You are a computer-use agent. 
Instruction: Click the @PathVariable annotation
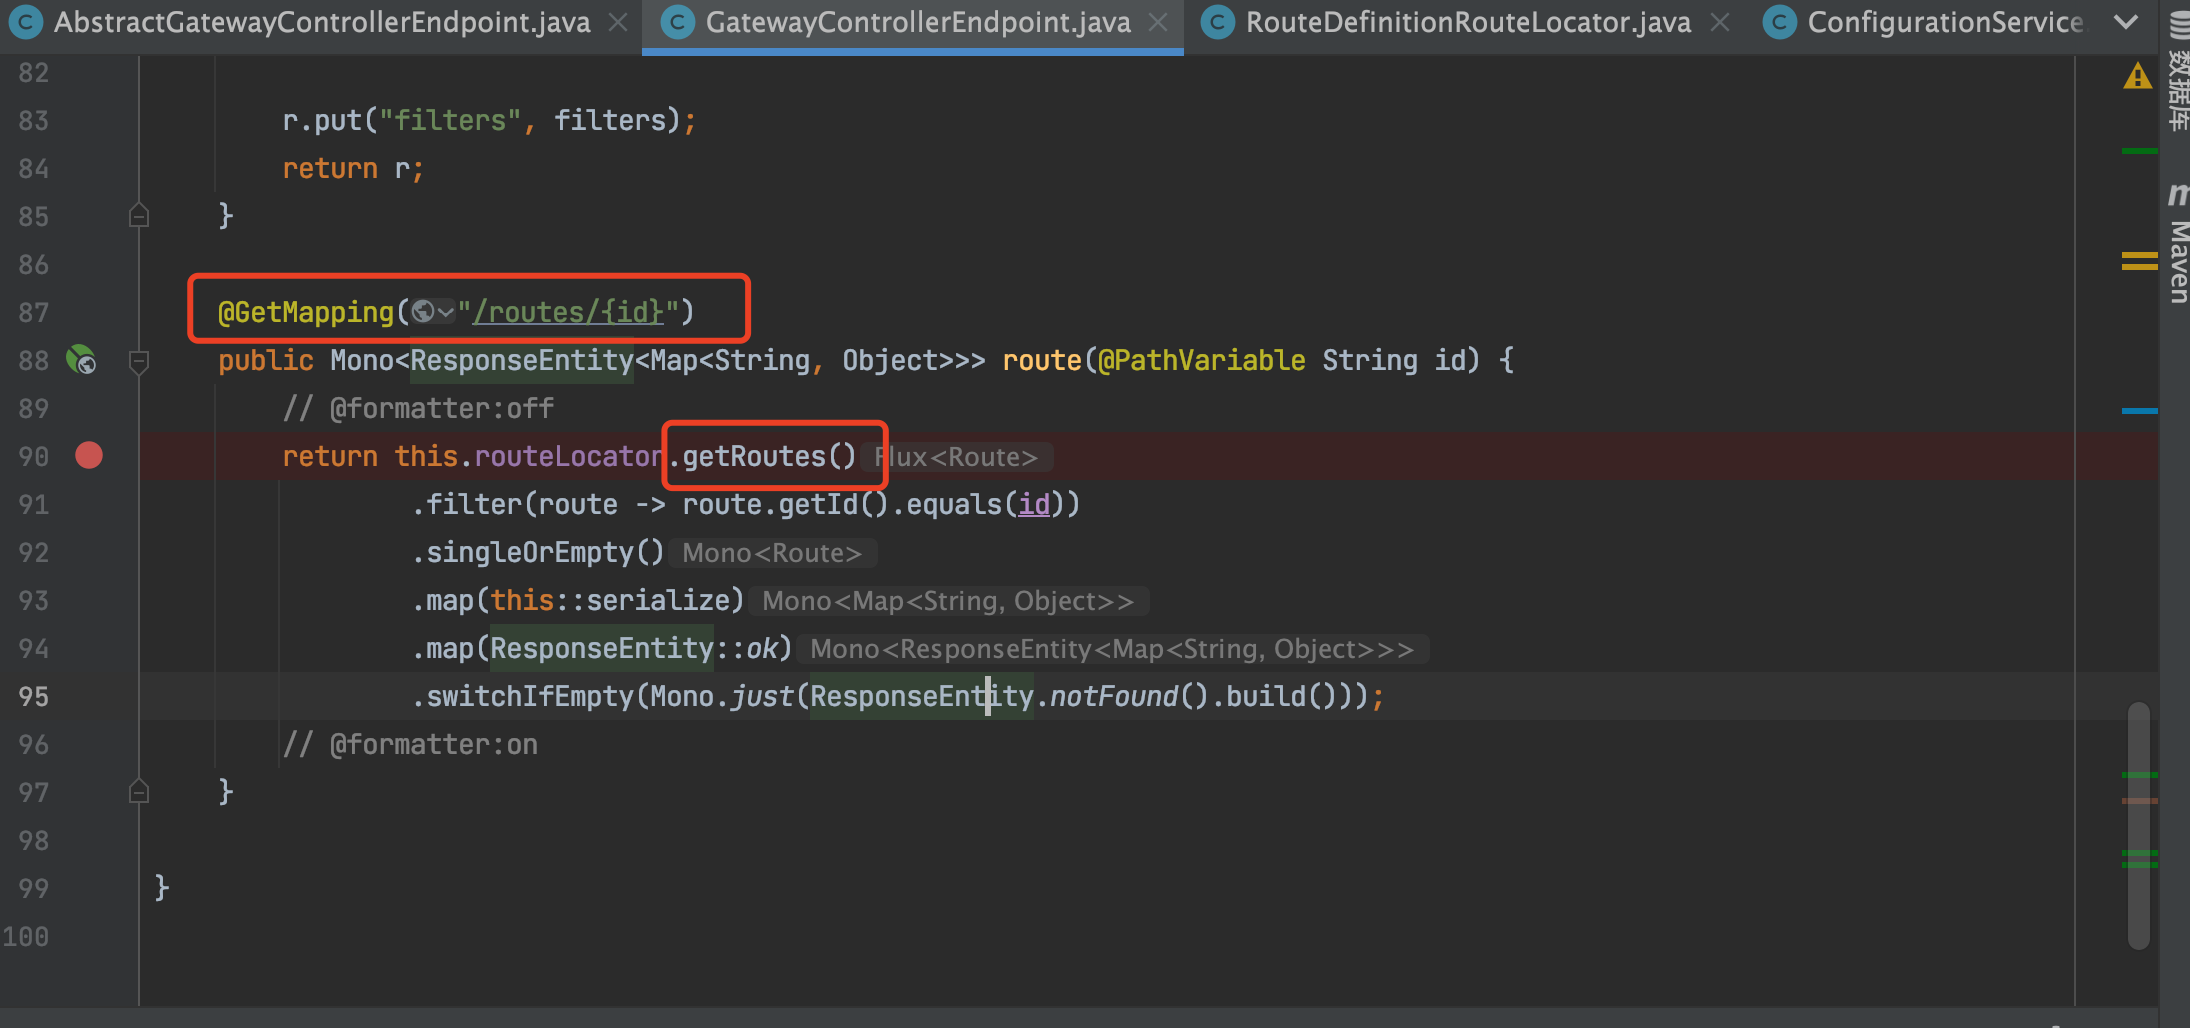pyautogui.click(x=1202, y=360)
